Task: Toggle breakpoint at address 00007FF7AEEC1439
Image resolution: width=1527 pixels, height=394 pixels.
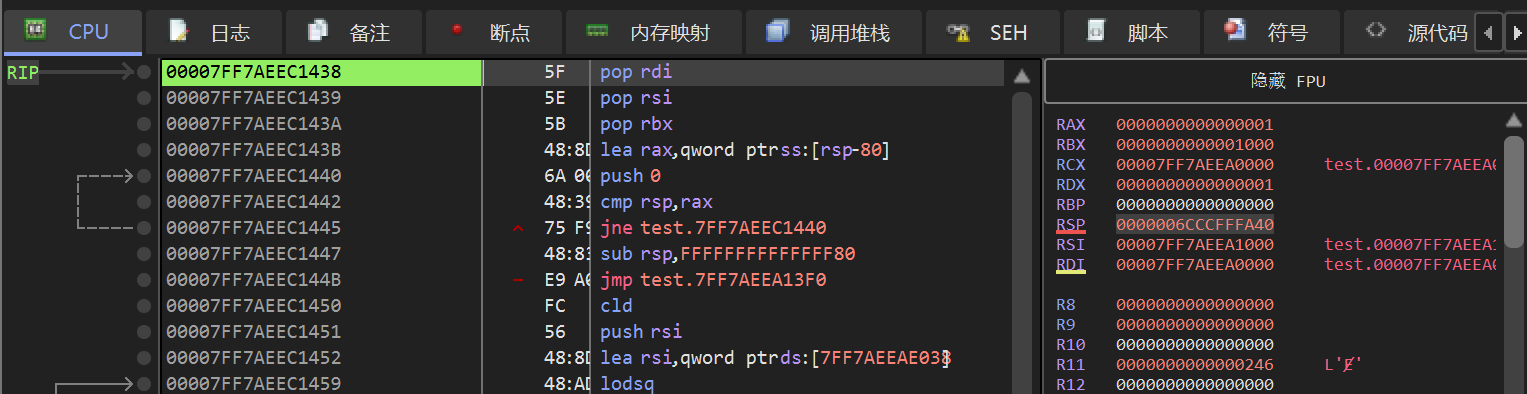Action: point(144,98)
